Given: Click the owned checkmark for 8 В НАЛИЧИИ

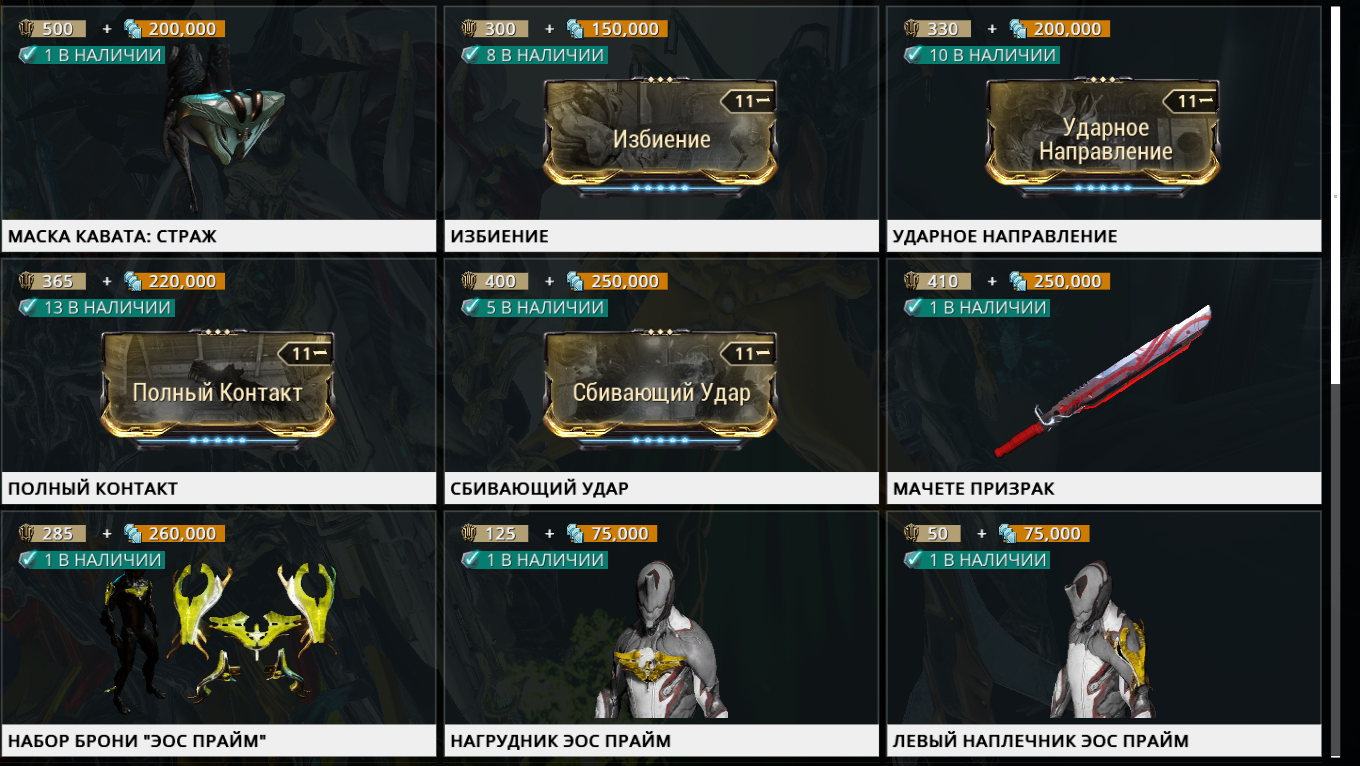Looking at the screenshot, I should [x=470, y=55].
